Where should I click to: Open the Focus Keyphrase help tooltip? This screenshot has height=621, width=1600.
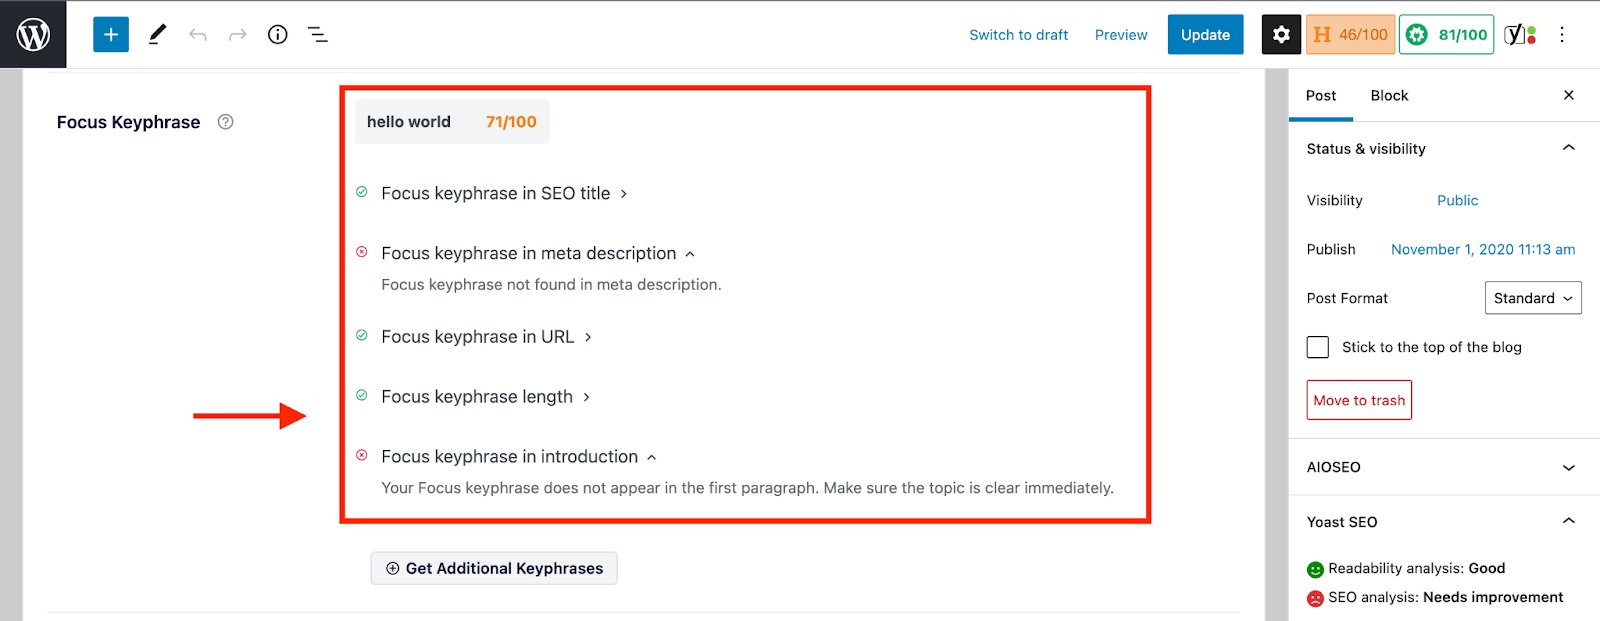pos(225,121)
